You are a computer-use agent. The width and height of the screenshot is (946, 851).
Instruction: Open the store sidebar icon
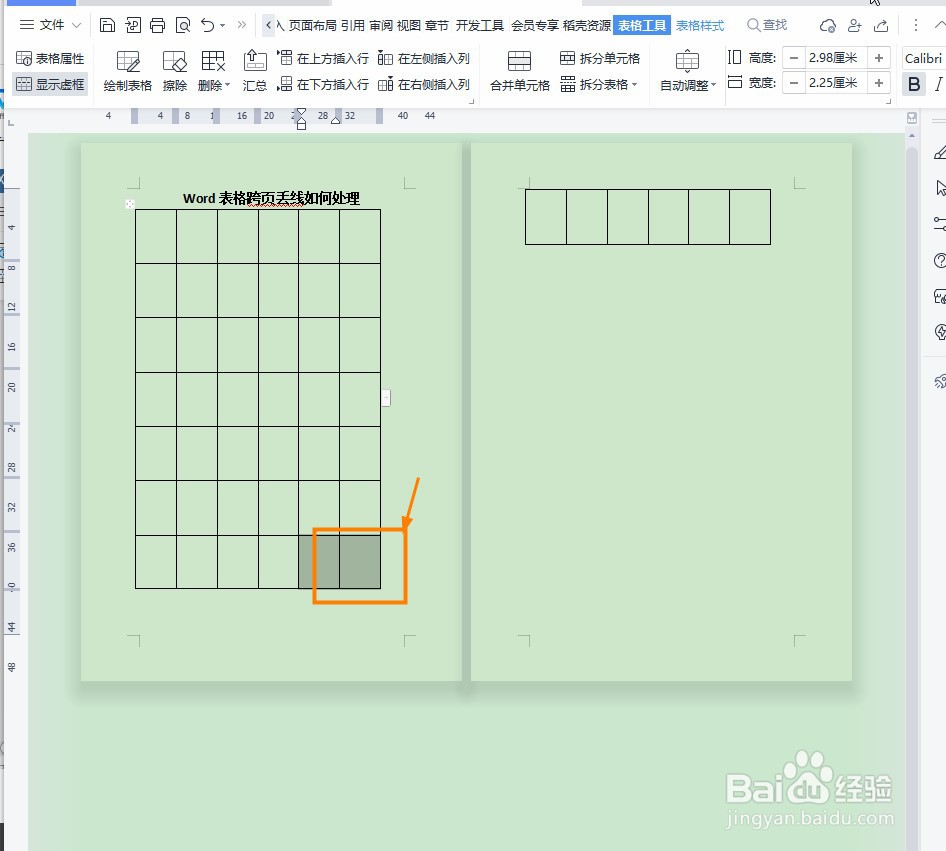click(939, 296)
